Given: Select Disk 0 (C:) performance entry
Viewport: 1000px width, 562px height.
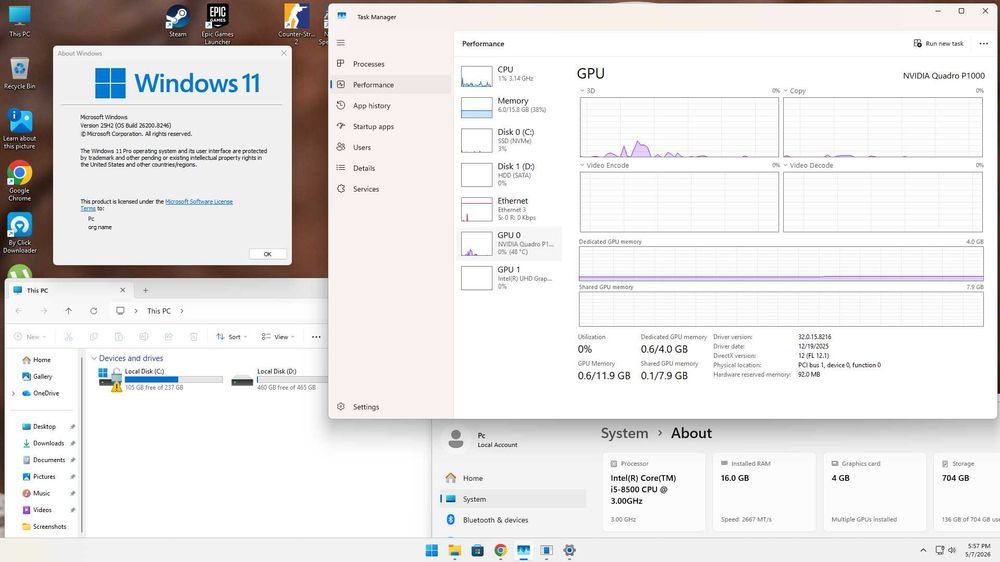Looking at the screenshot, I should click(x=510, y=140).
